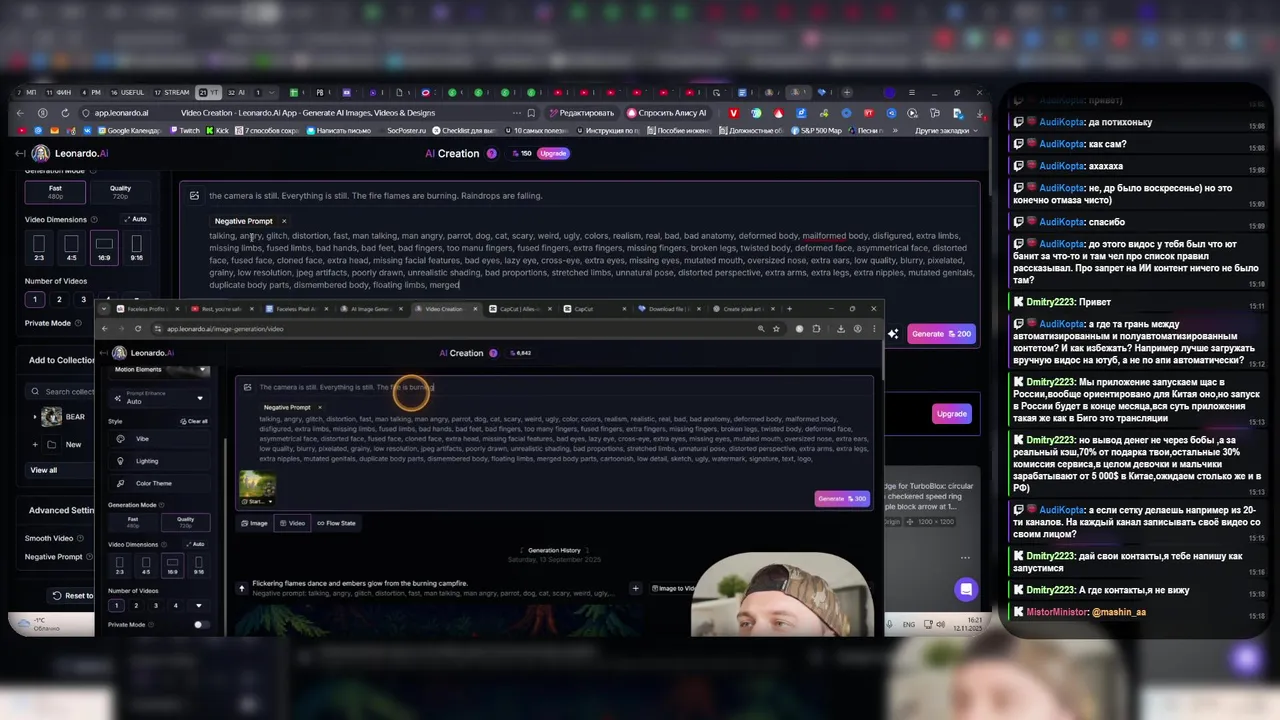Click bookmark star in front window address bar
This screenshot has height=720, width=1280.
point(776,329)
